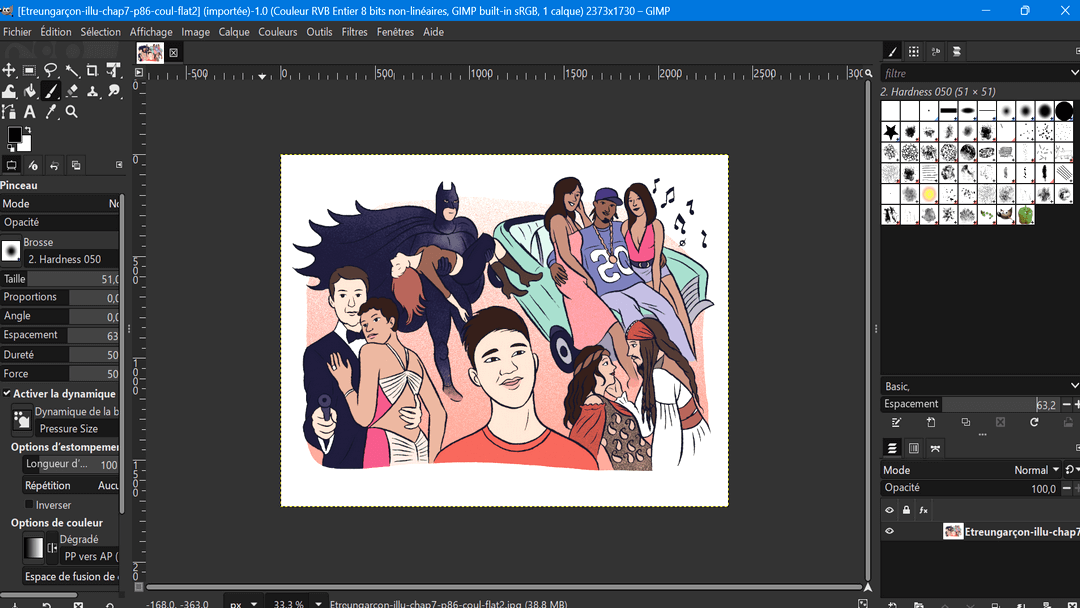Image resolution: width=1080 pixels, height=608 pixels.
Task: Select the green pepper brush
Action: pos(1026,215)
